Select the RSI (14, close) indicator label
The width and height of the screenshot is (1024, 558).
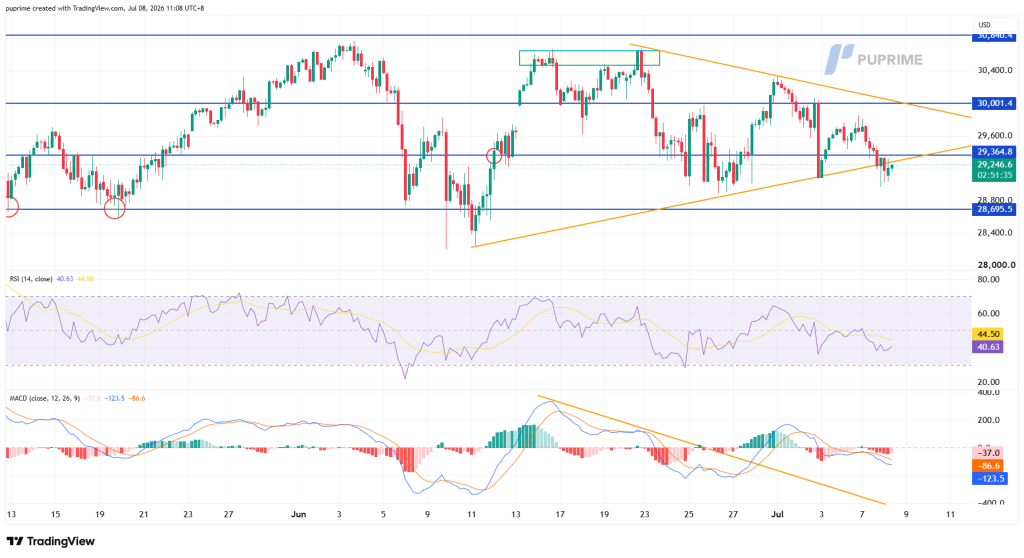point(31,279)
